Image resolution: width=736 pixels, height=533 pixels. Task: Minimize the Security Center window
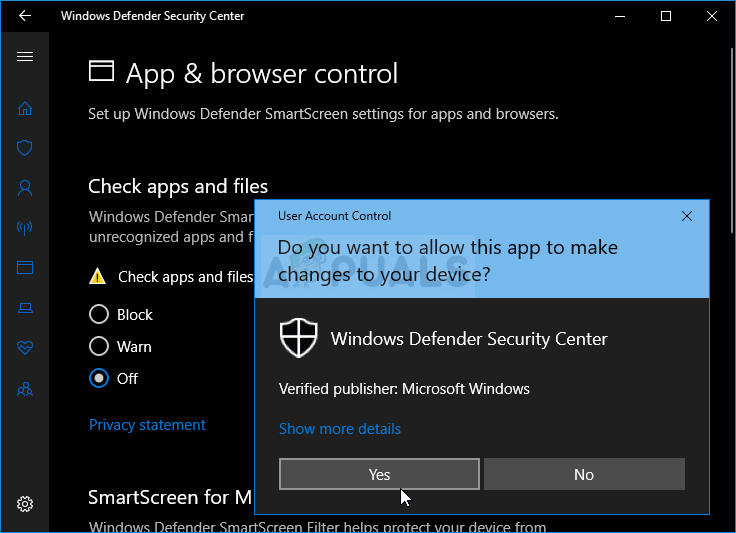[620, 16]
